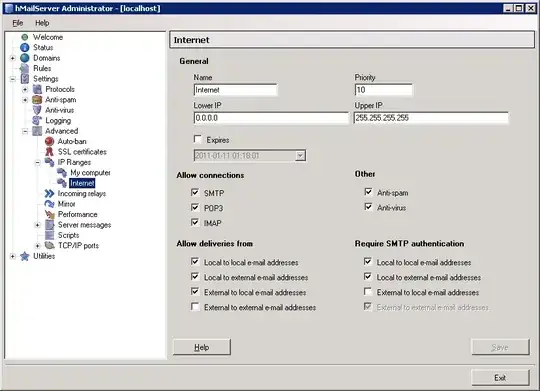Click the TCP/IP ports icon

click(49, 246)
